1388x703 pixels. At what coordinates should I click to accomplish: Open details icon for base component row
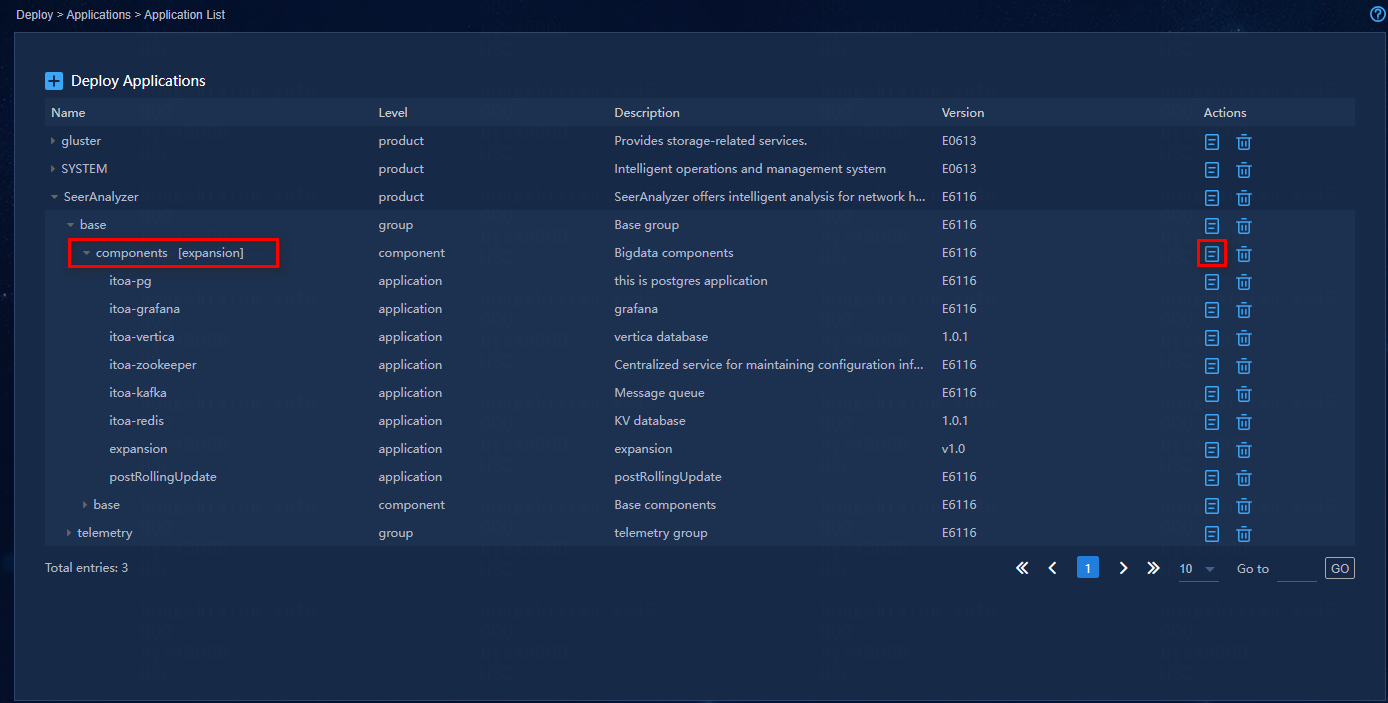1212,506
